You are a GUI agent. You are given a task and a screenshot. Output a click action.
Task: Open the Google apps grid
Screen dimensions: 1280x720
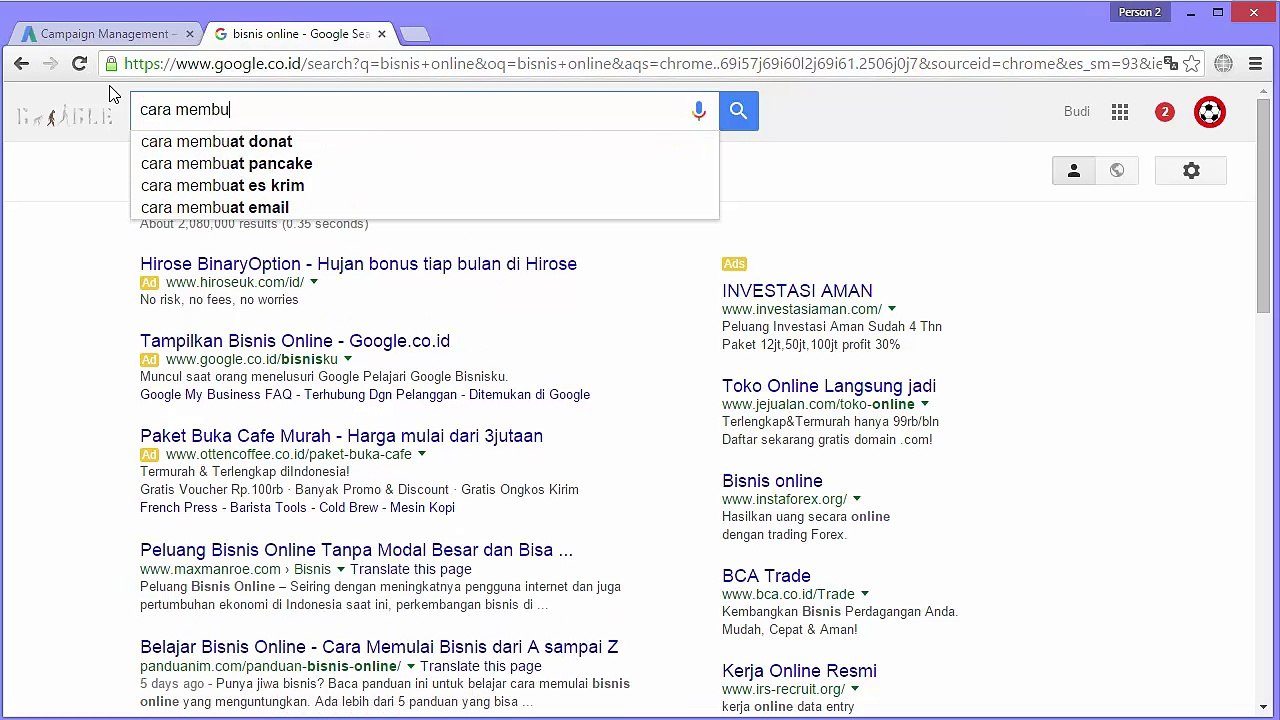click(1120, 112)
